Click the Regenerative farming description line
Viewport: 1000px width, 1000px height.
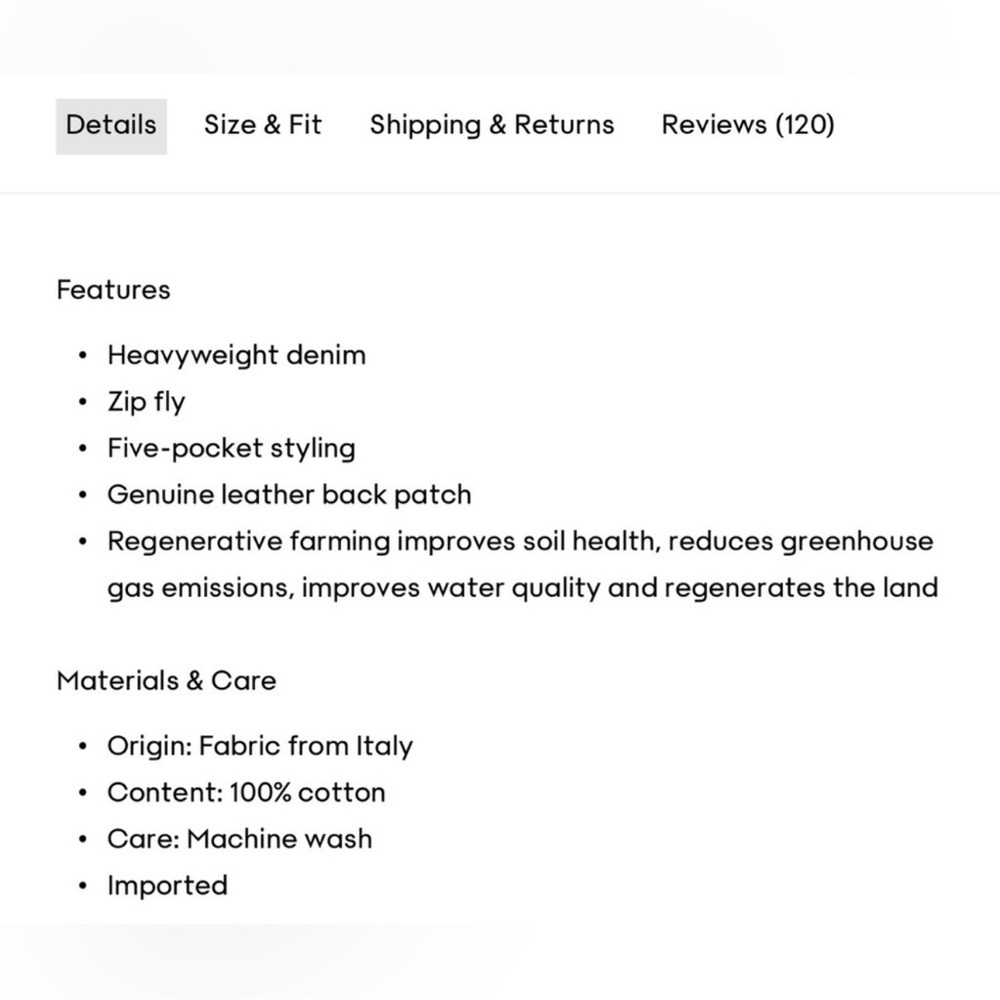pyautogui.click(x=520, y=542)
